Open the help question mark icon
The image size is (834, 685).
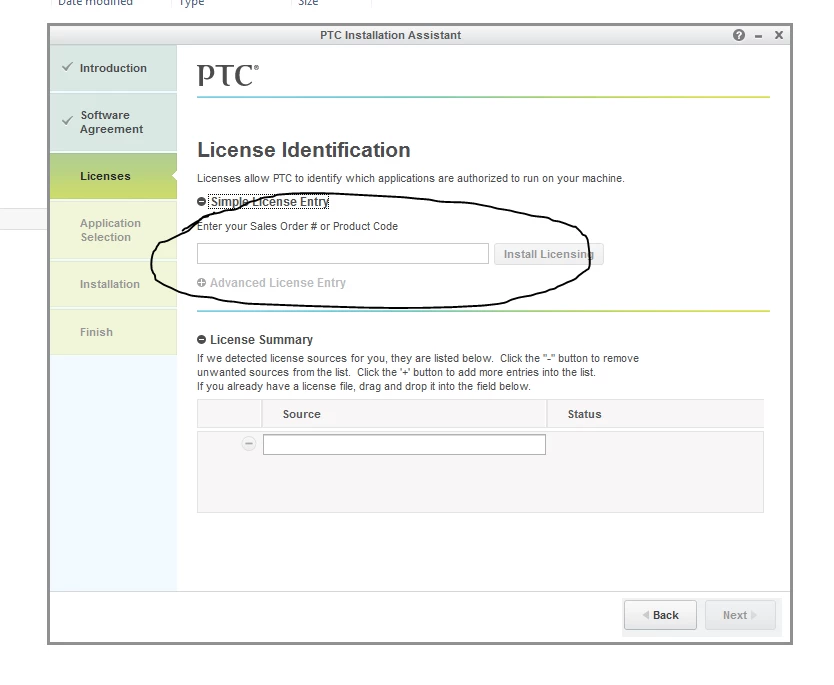[x=738, y=35]
